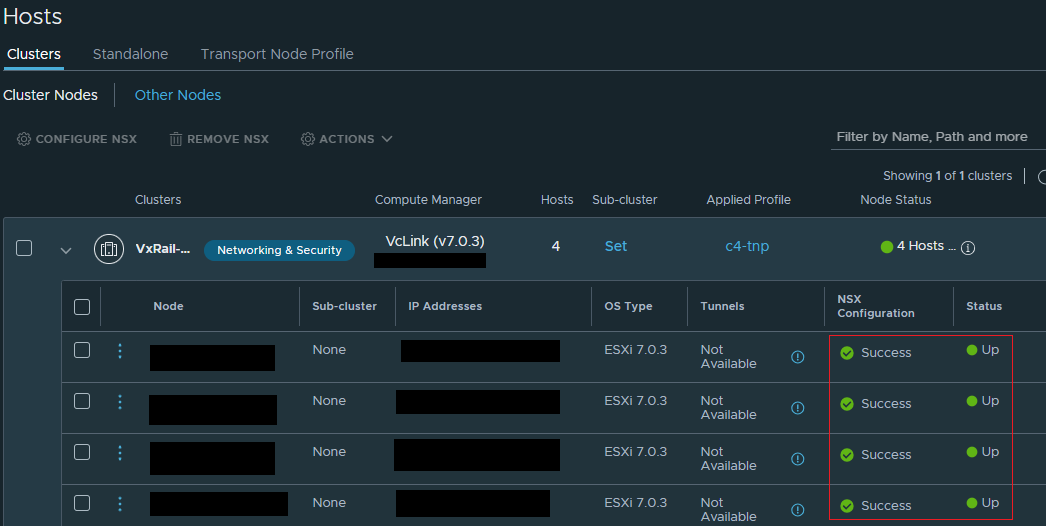Click the green dot beside 4 Hosts

point(887,247)
